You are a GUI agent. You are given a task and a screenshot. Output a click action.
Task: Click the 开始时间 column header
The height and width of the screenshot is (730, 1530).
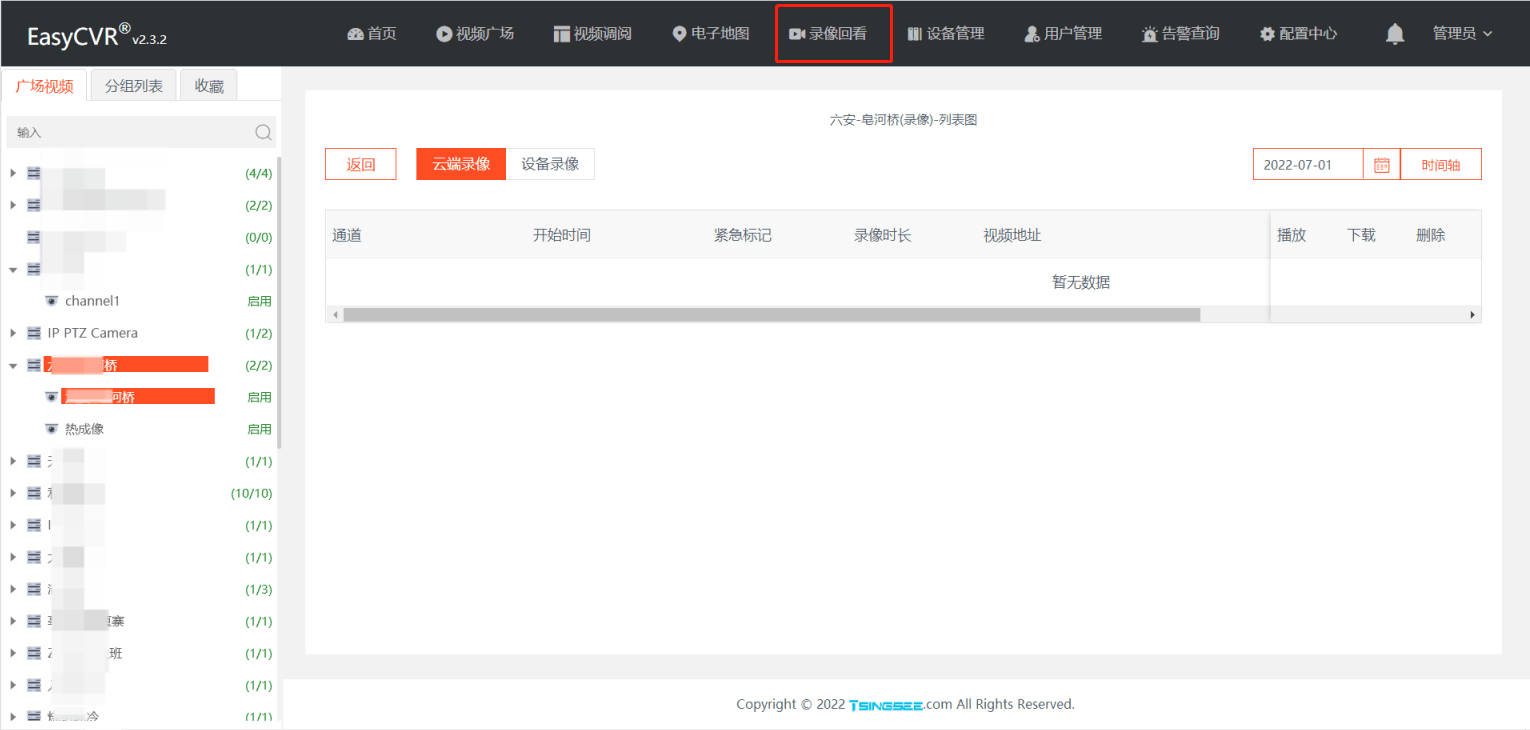coord(562,235)
